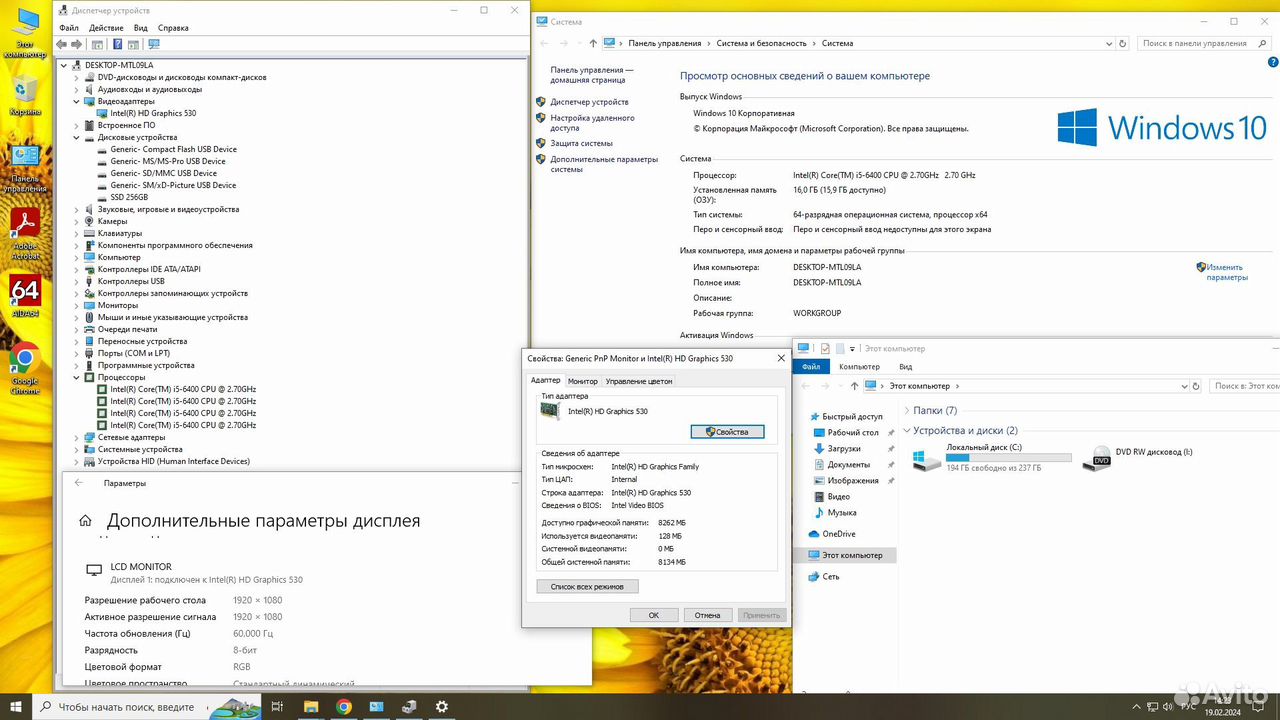Collapse the Дисковые устройства node
This screenshot has width=1280, height=720.
click(x=77, y=137)
